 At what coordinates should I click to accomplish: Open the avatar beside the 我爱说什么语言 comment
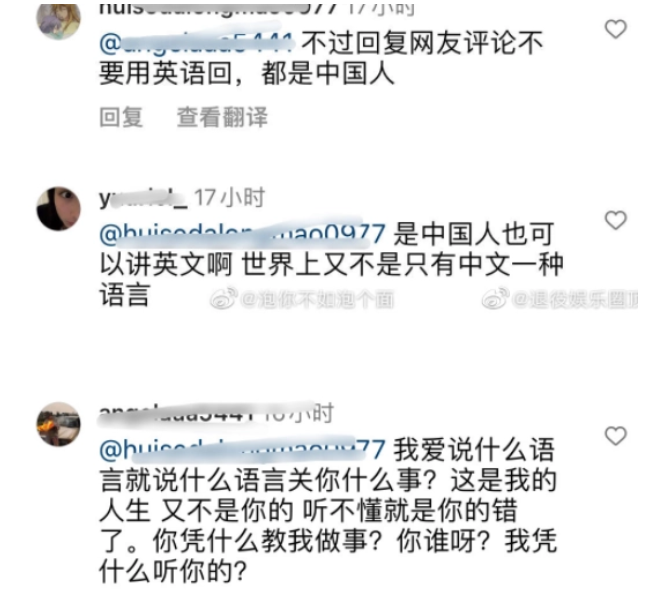click(59, 424)
